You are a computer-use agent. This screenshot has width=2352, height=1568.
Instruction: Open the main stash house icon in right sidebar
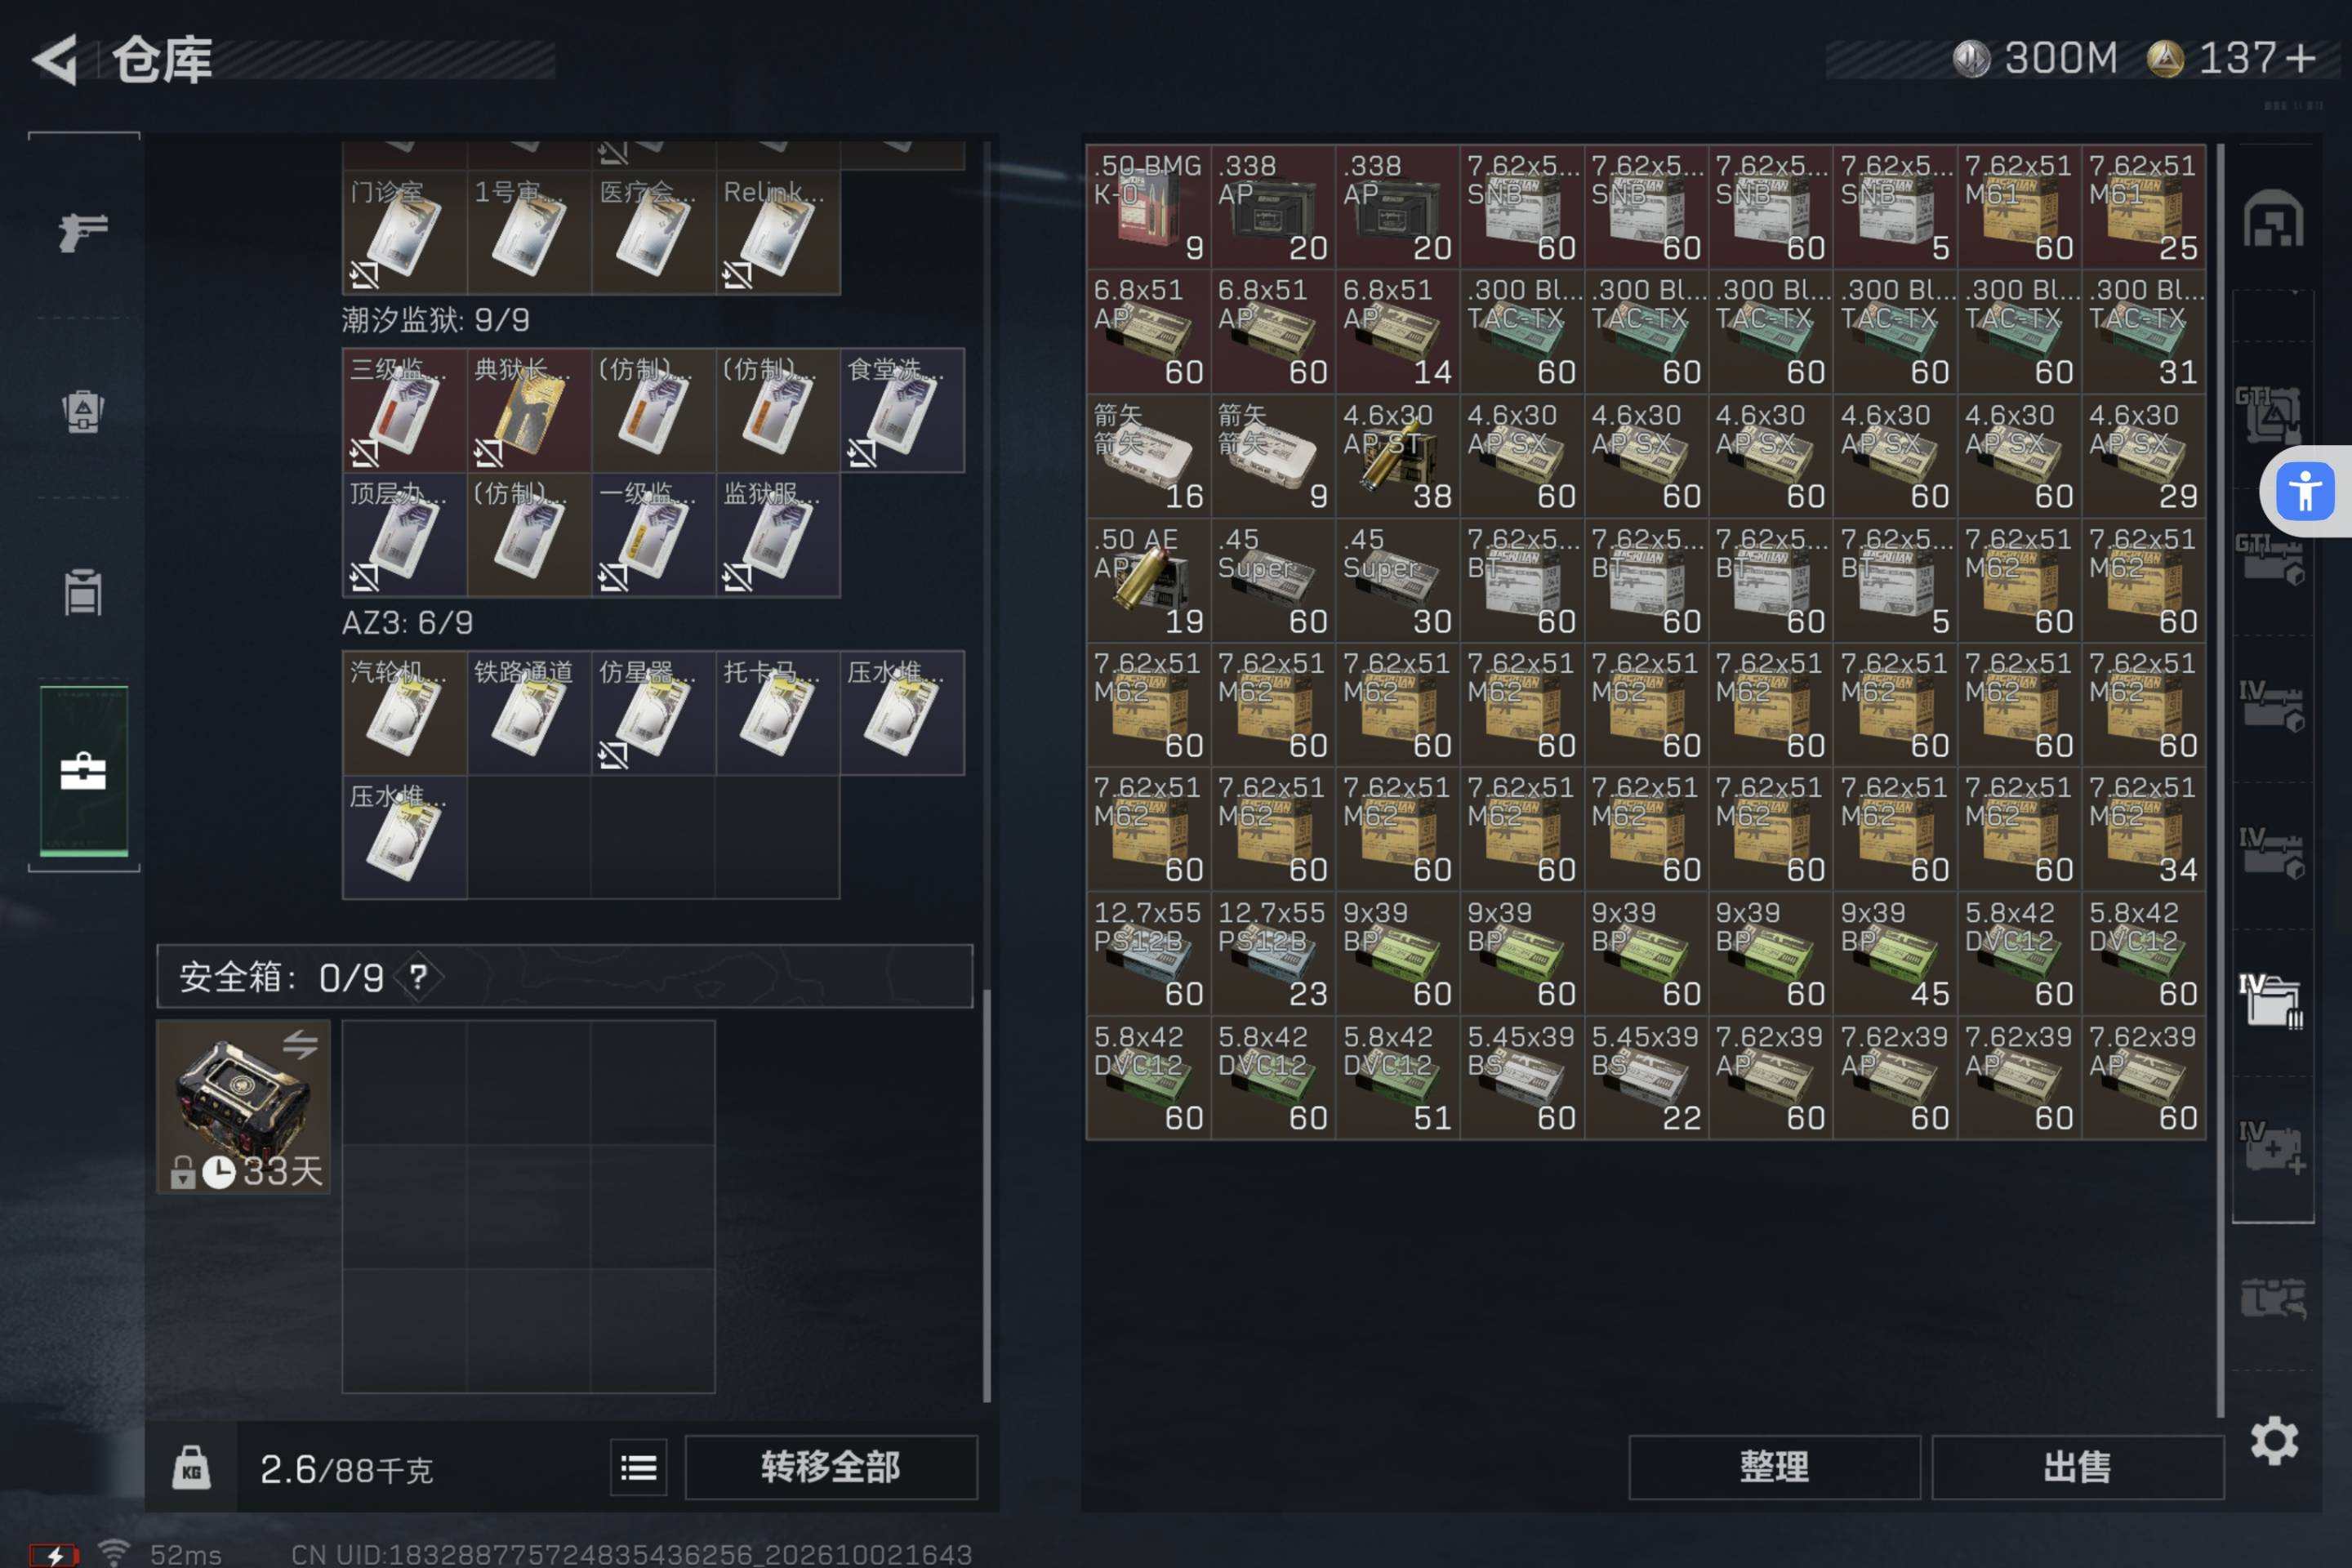click(2273, 218)
